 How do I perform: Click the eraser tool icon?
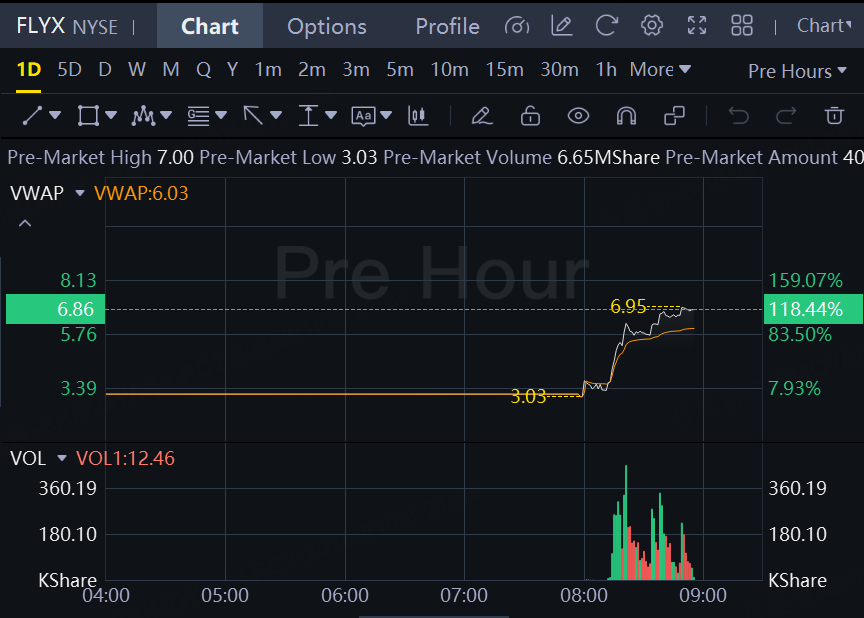point(481,116)
